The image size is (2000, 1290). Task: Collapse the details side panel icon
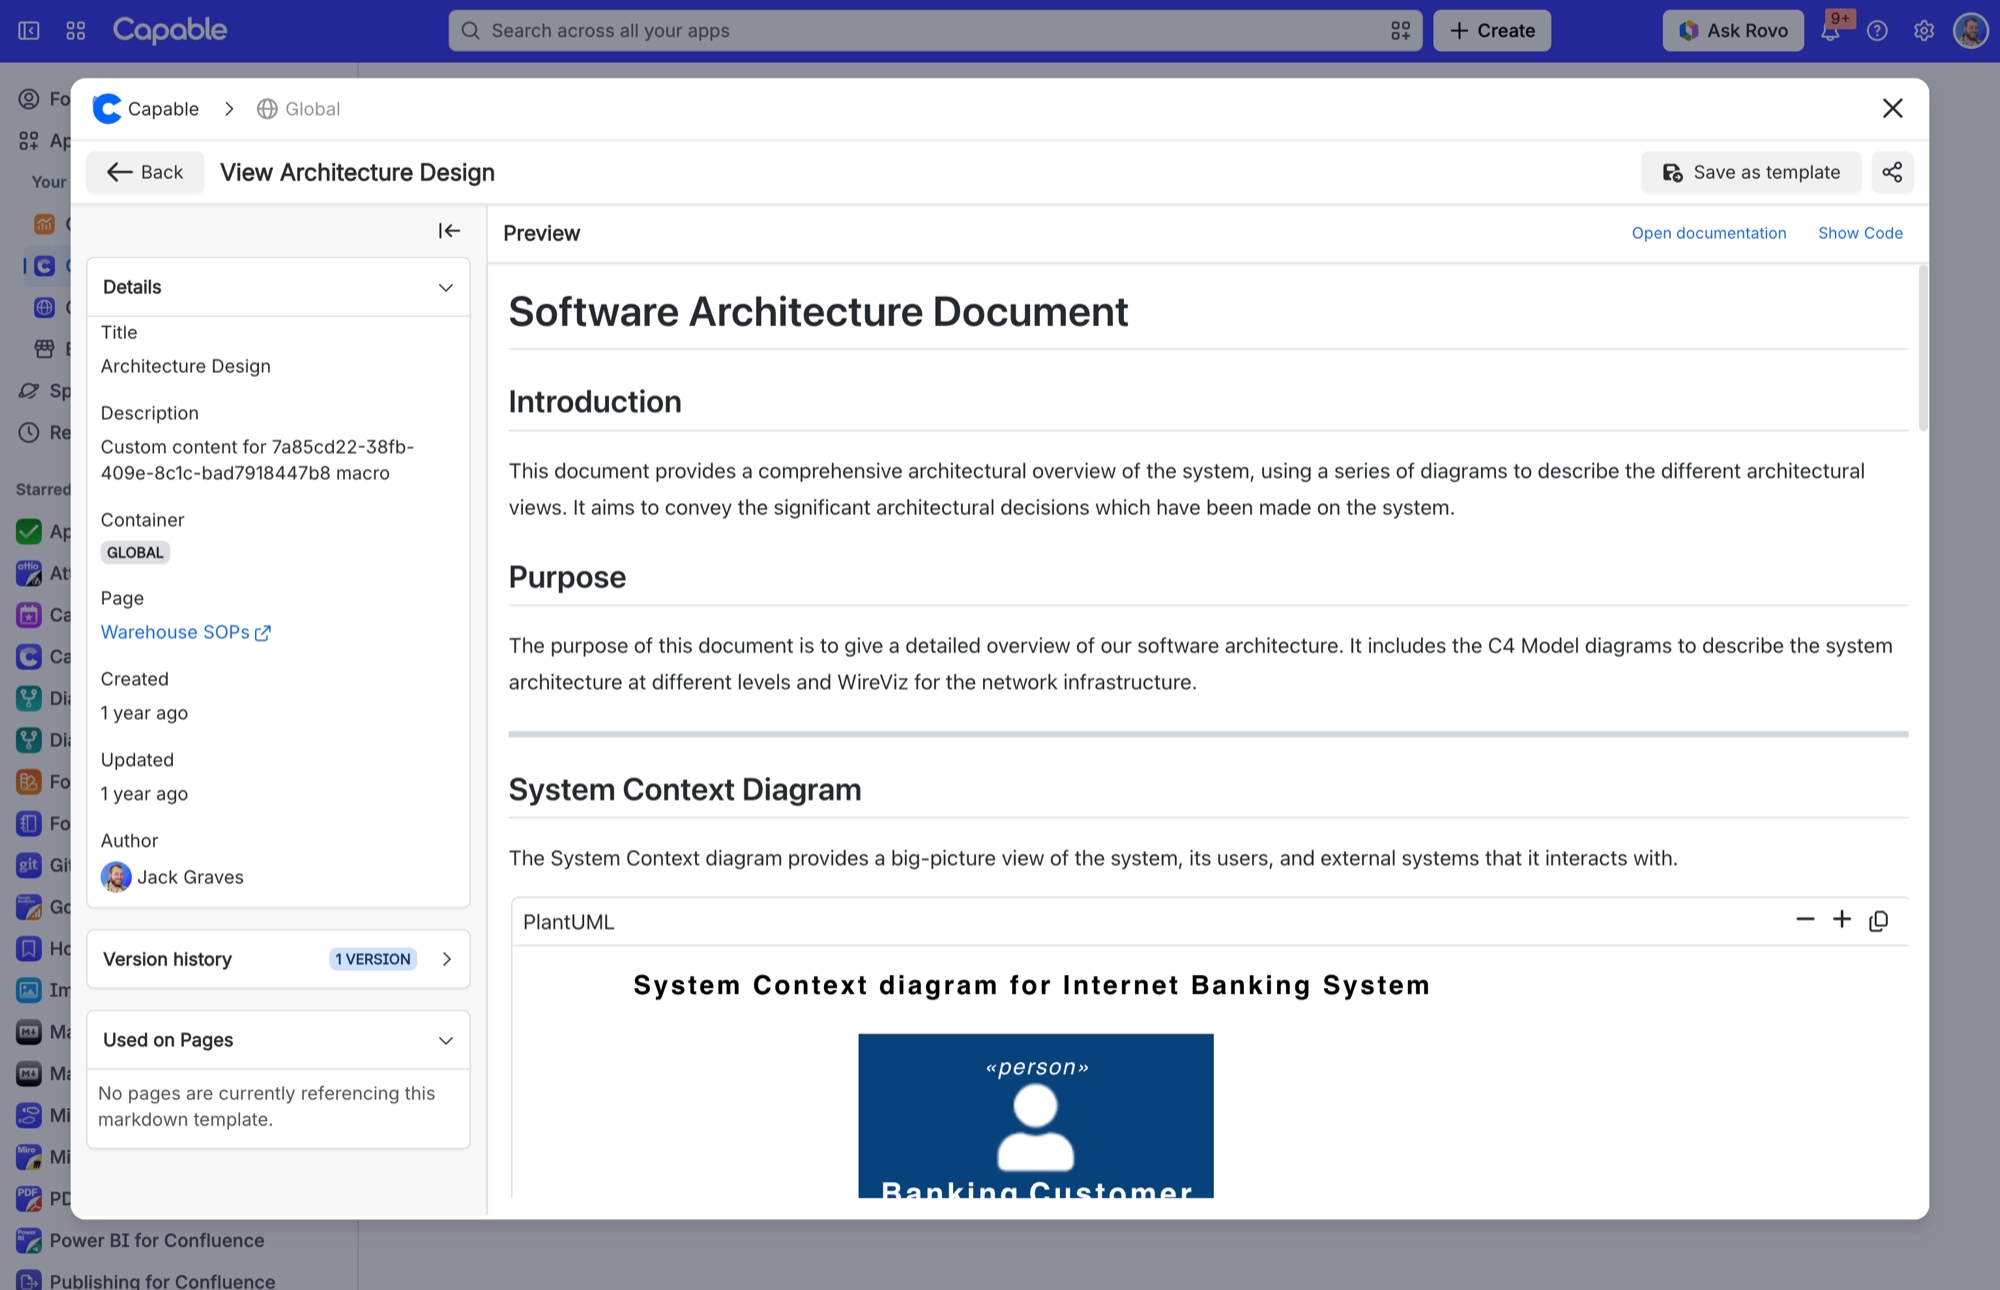[449, 231]
